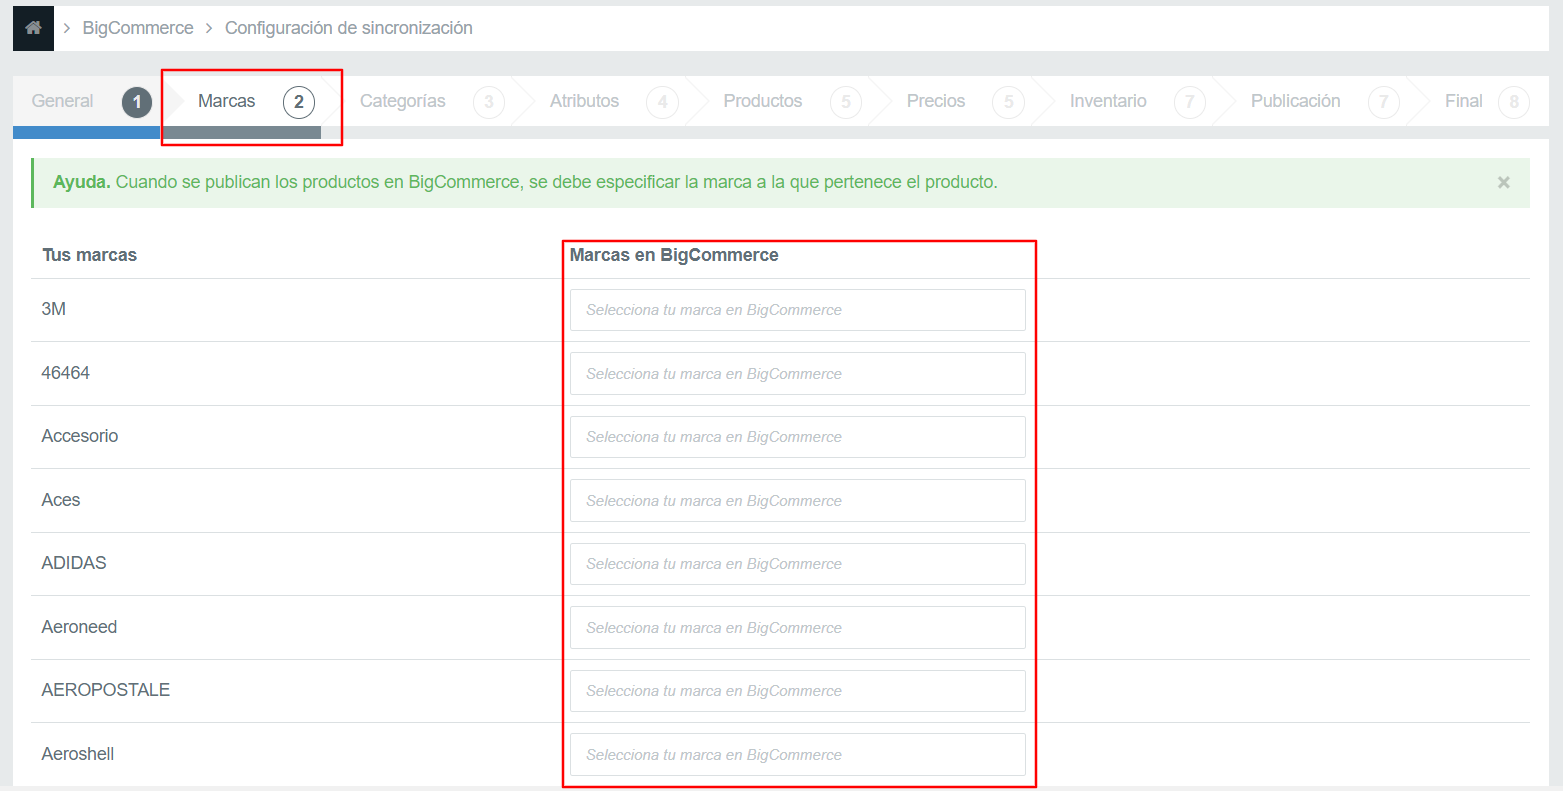Select a BigCommerce brand for ADIDAS
Screen dimensions: 1563x791
798,564
